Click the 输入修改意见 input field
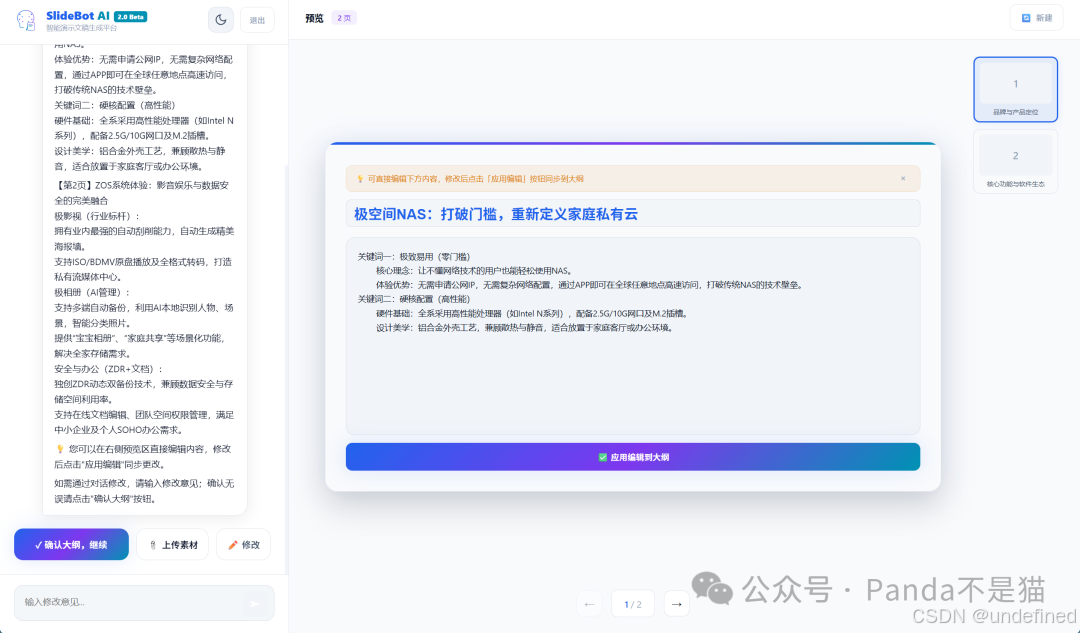The height and width of the screenshot is (633, 1080). click(x=120, y=603)
